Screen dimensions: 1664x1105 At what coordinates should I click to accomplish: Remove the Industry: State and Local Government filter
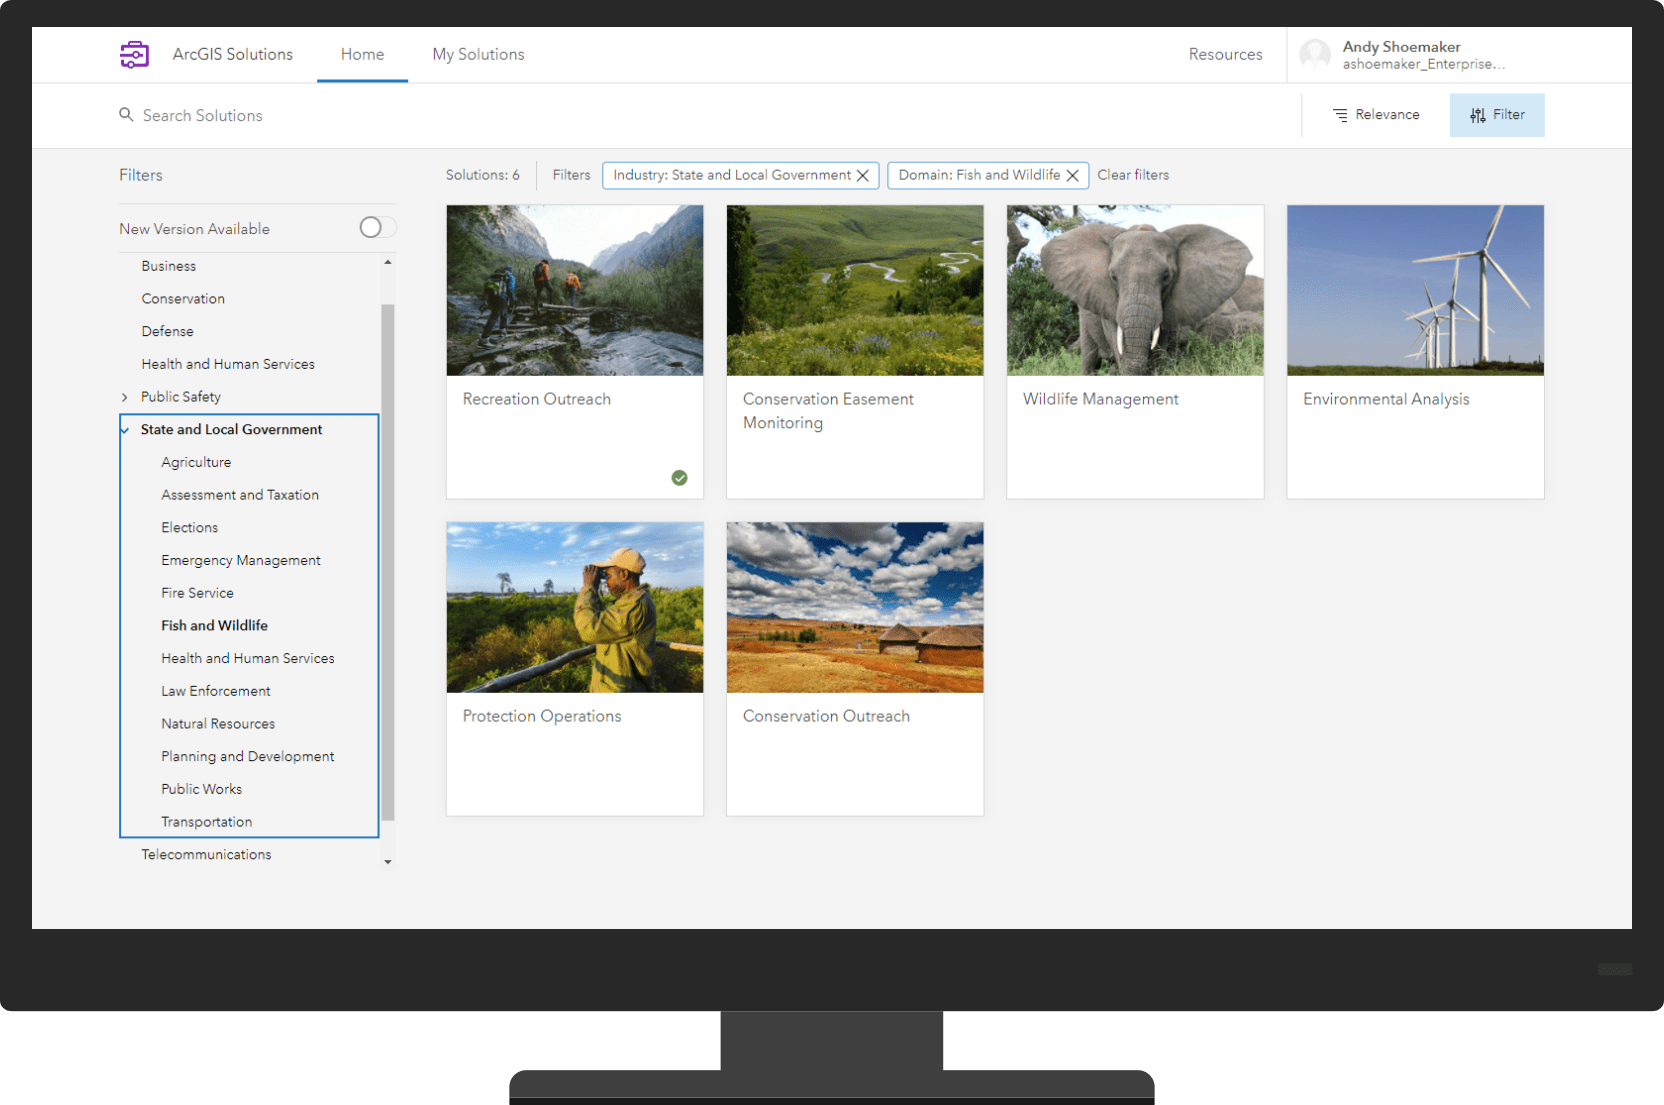[x=863, y=175]
